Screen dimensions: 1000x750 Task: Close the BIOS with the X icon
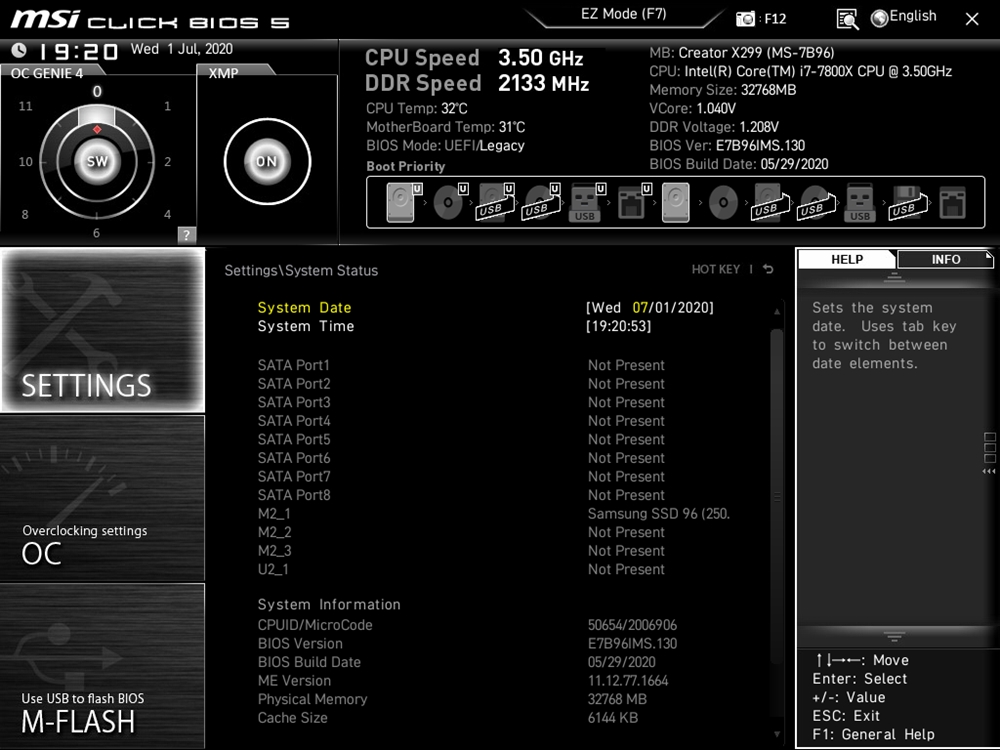pos(972,19)
